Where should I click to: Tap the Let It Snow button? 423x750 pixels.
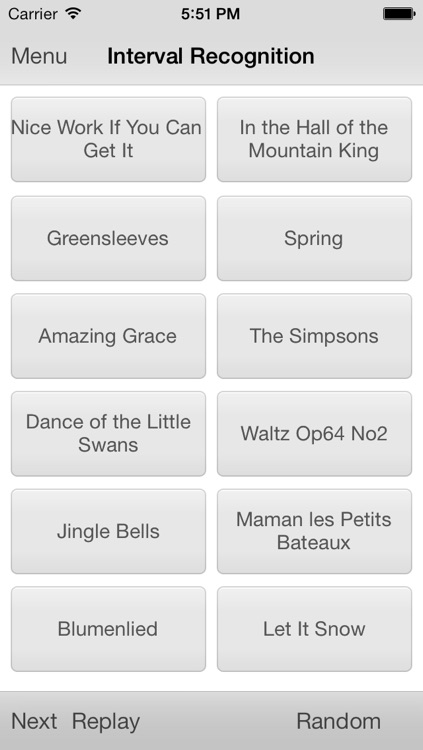click(314, 629)
